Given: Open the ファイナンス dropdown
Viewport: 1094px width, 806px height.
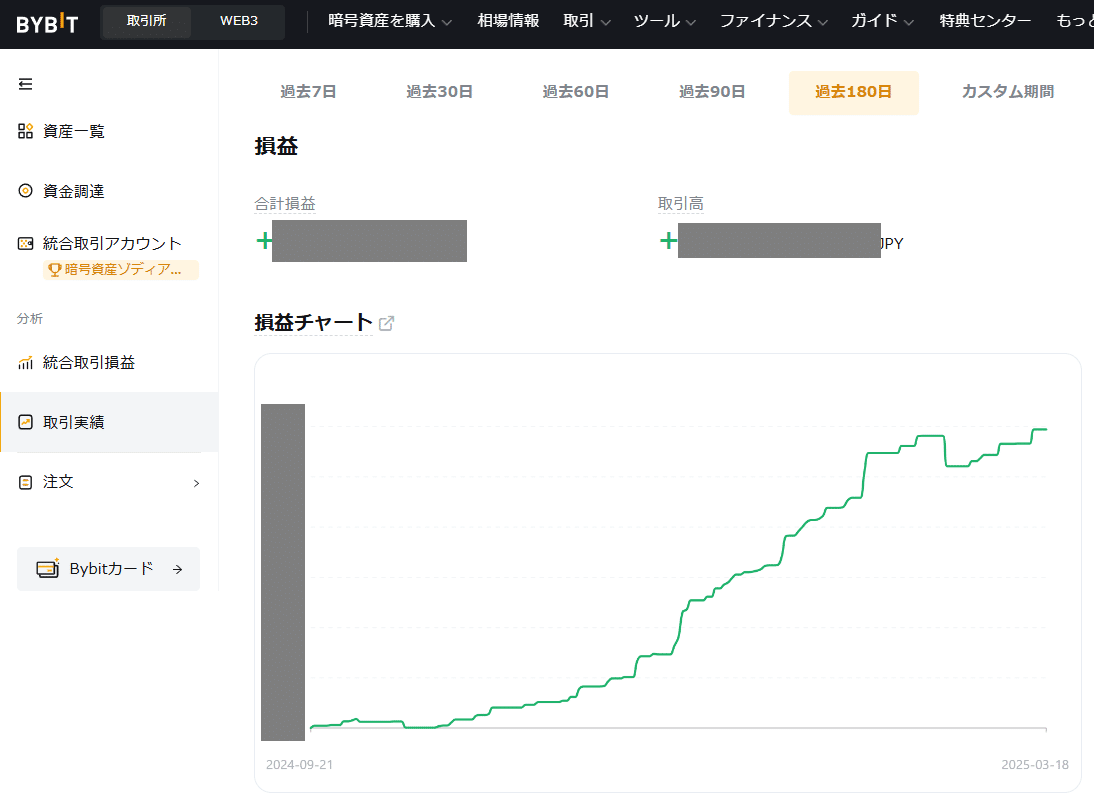Looking at the screenshot, I should point(773,21).
